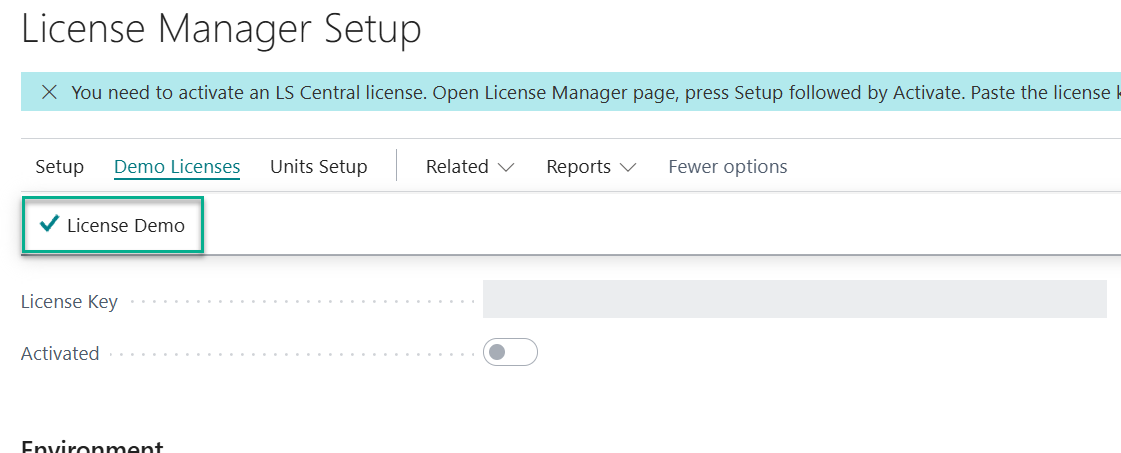1121x453 pixels.
Task: Open the Reports menu label
Action: pos(578,167)
